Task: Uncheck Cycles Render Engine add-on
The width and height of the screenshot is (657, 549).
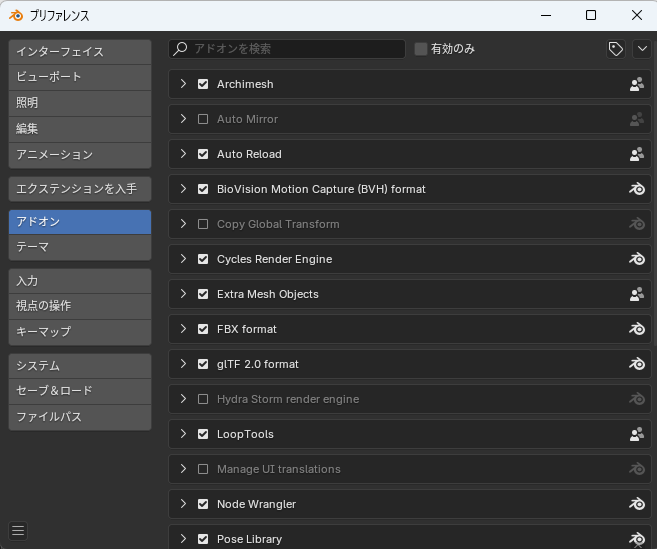Action: tap(203, 259)
